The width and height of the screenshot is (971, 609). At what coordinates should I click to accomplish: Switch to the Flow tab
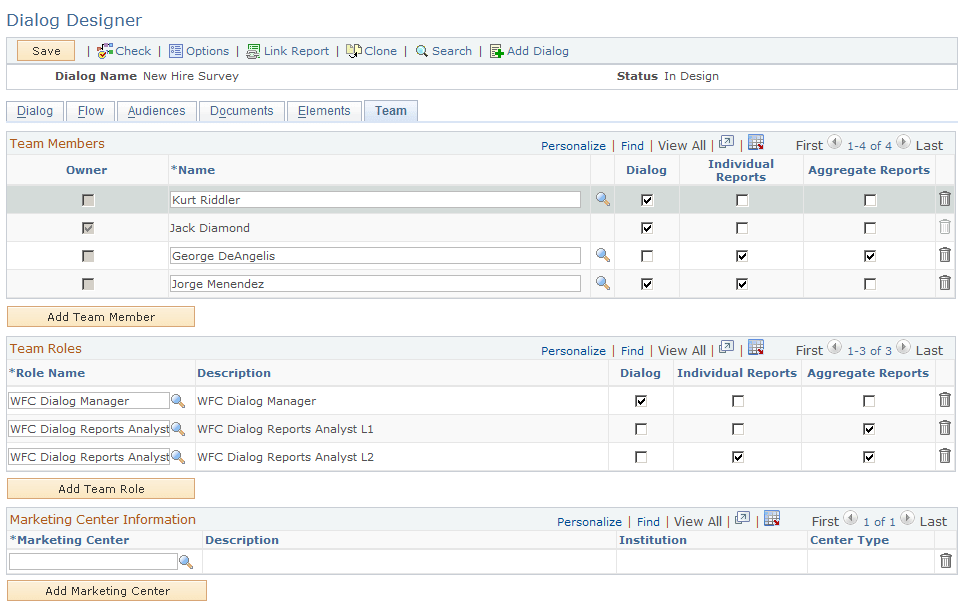[x=90, y=110]
